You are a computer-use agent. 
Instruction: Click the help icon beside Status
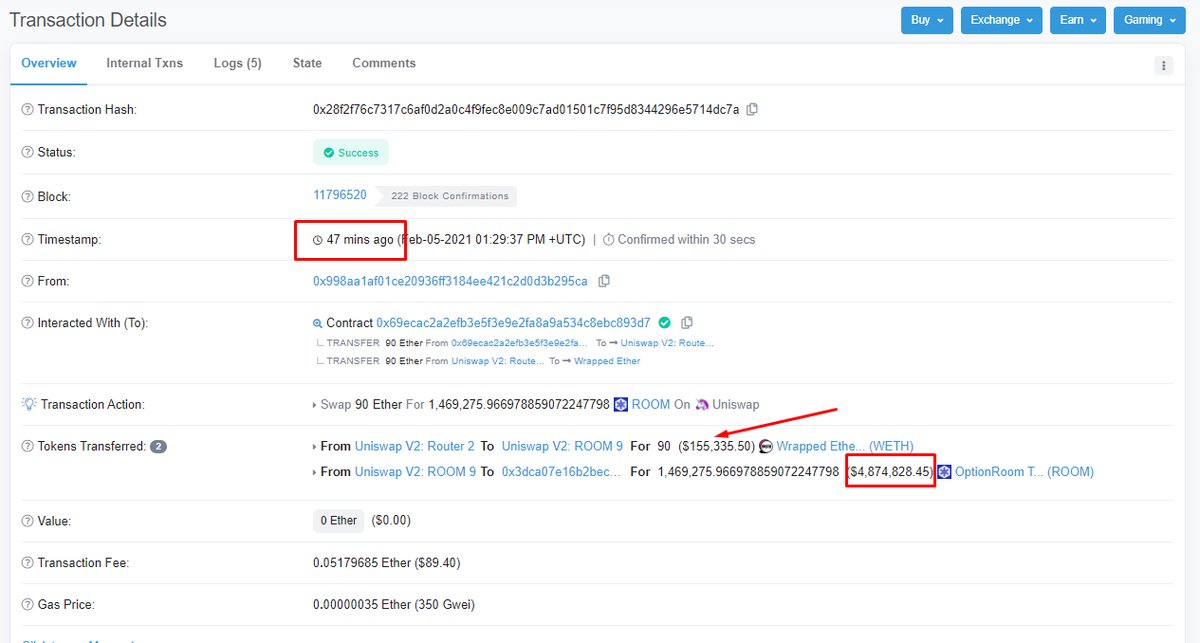(27, 152)
